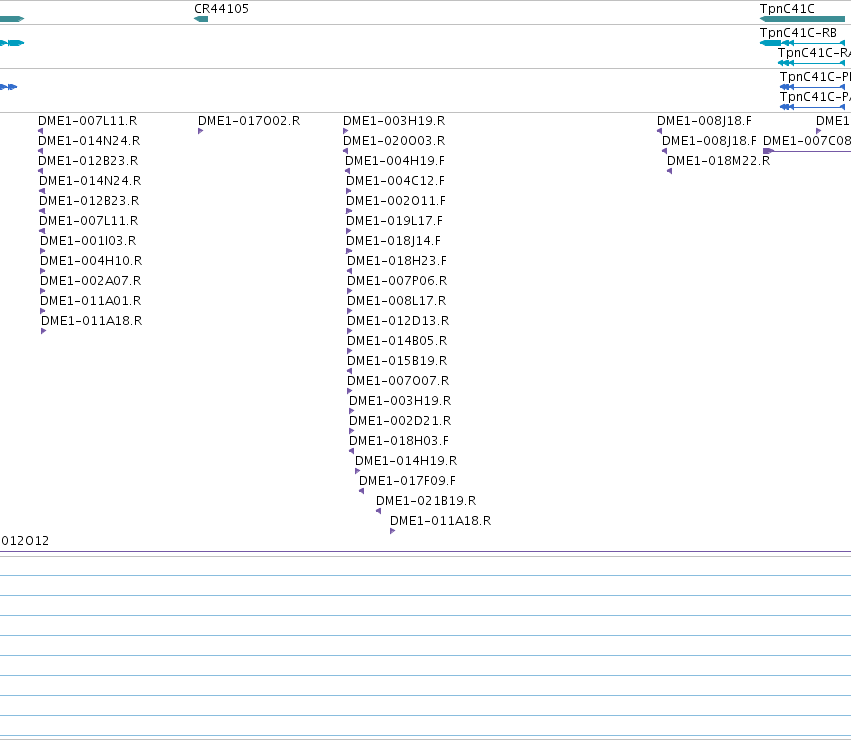Open feature DME1-002D21.R

tap(400, 421)
